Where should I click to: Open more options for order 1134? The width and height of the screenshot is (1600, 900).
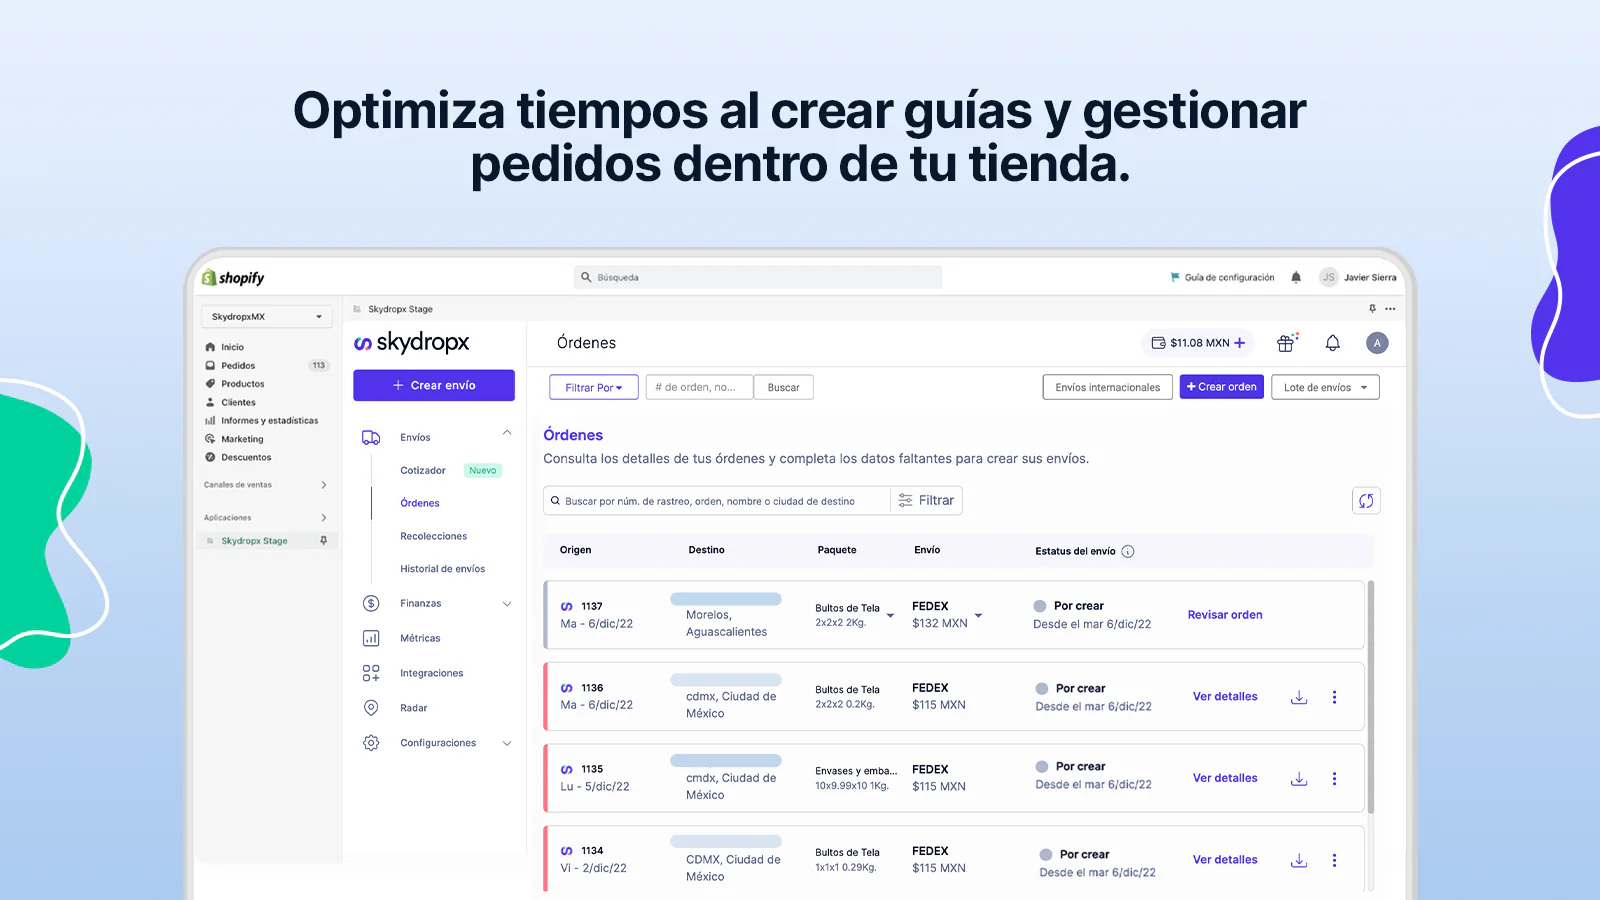click(x=1334, y=860)
